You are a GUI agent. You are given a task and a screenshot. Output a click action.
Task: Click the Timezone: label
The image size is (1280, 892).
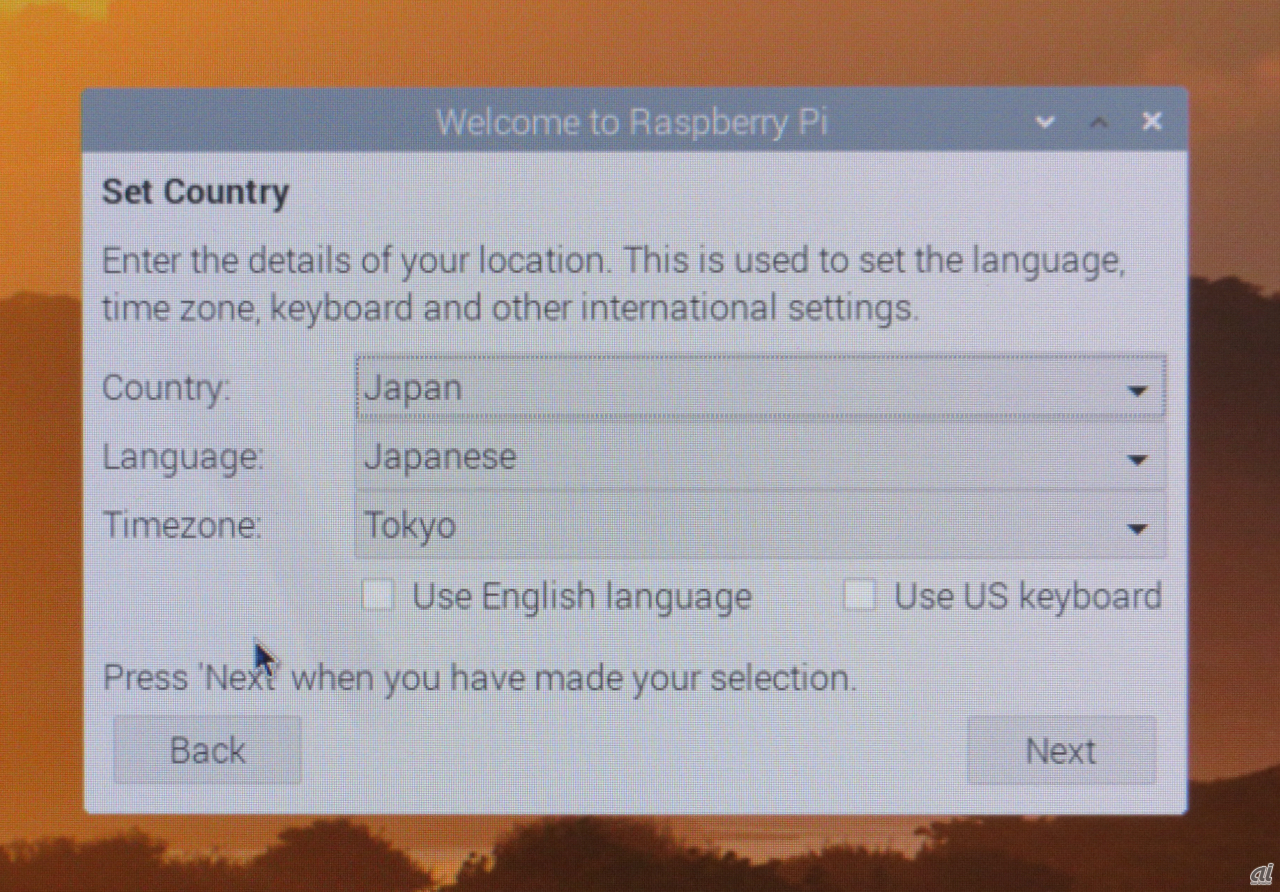click(182, 525)
